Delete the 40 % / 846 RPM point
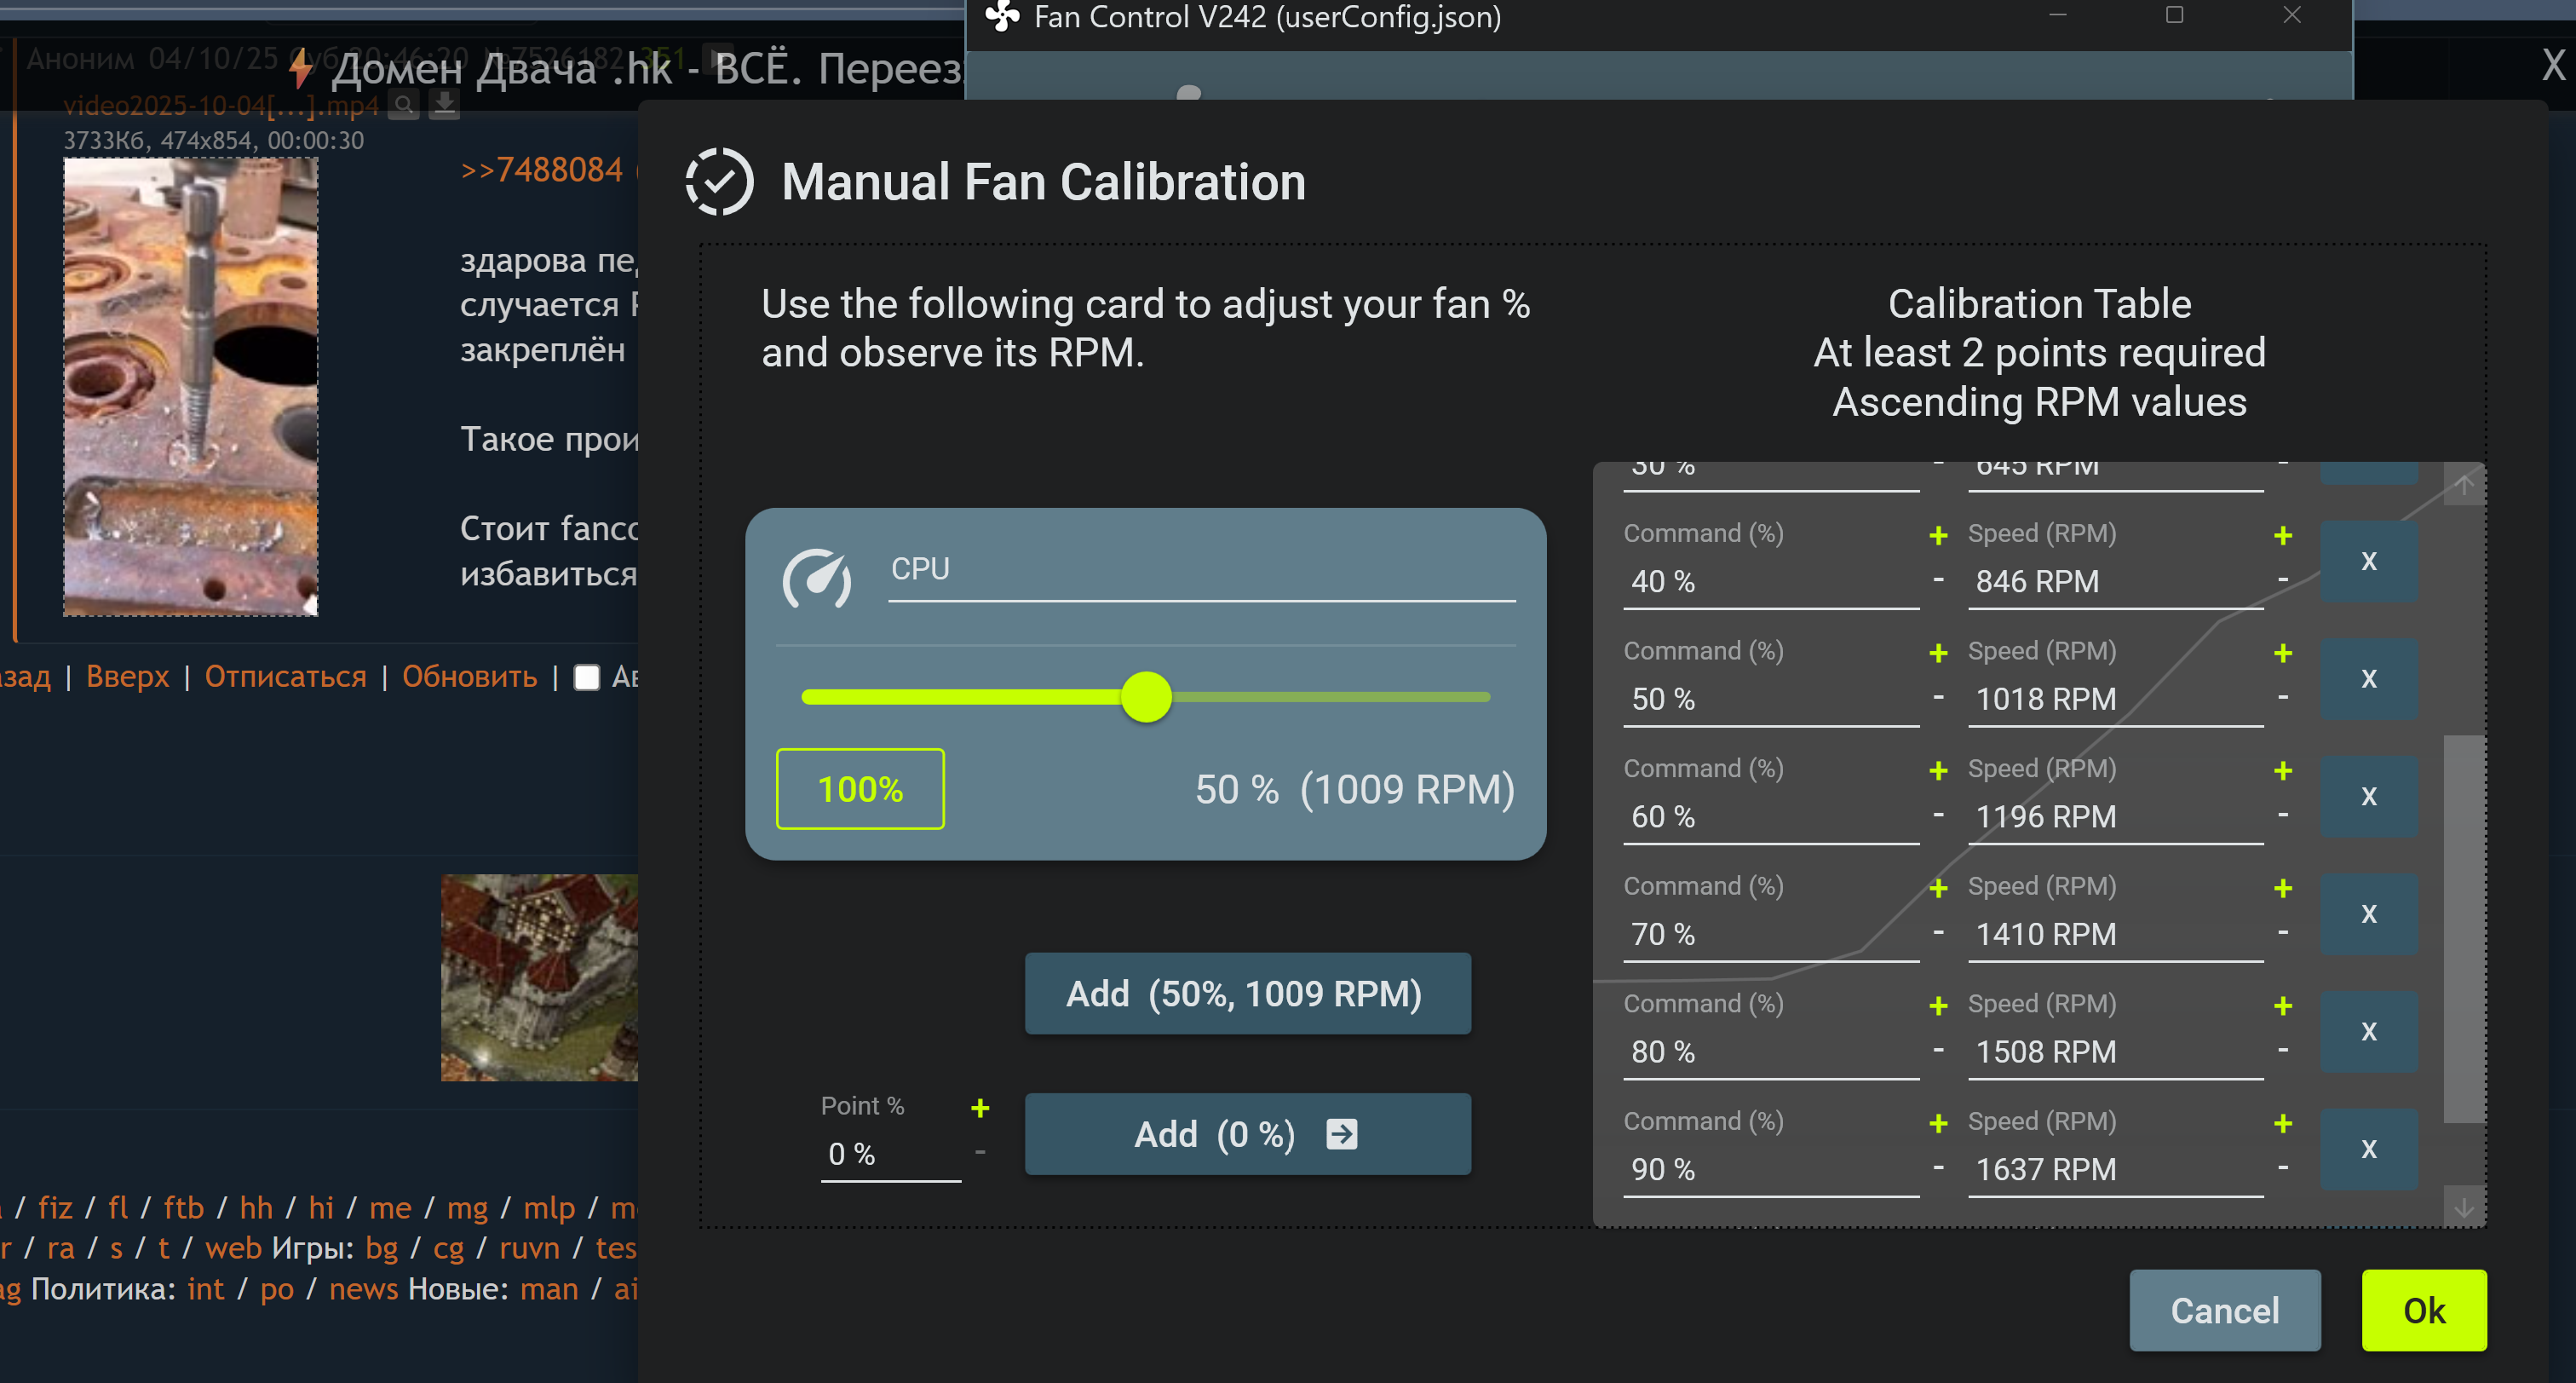Image resolution: width=2576 pixels, height=1383 pixels. click(2368, 561)
